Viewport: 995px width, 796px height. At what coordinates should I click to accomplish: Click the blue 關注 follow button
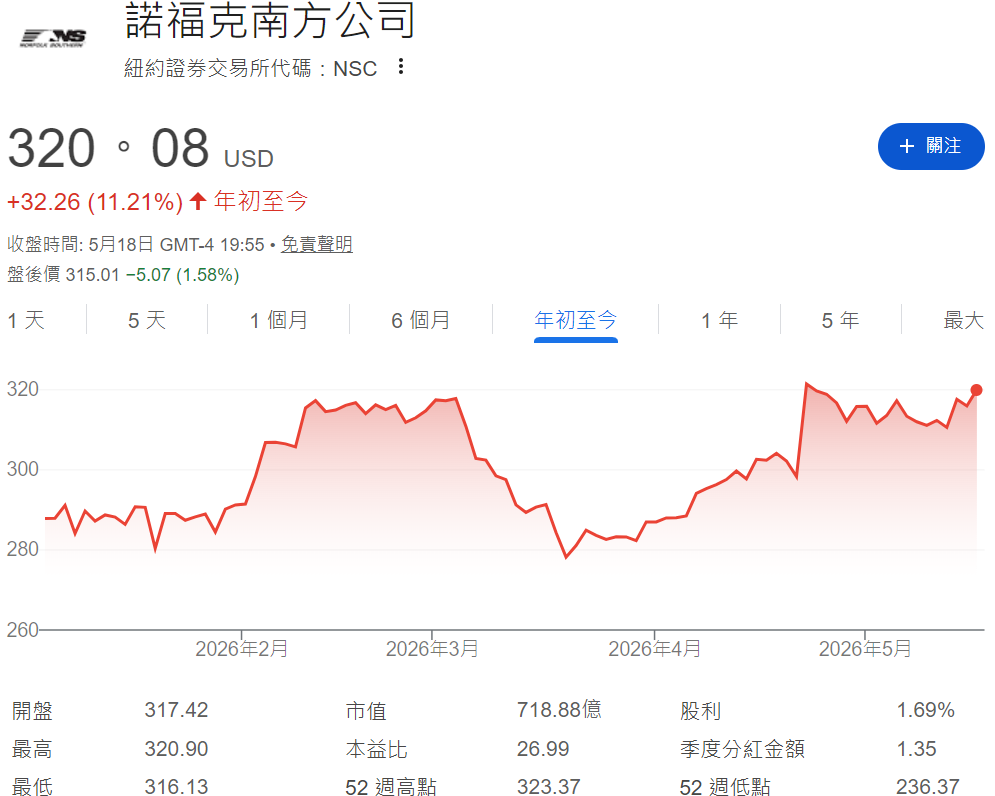931,146
